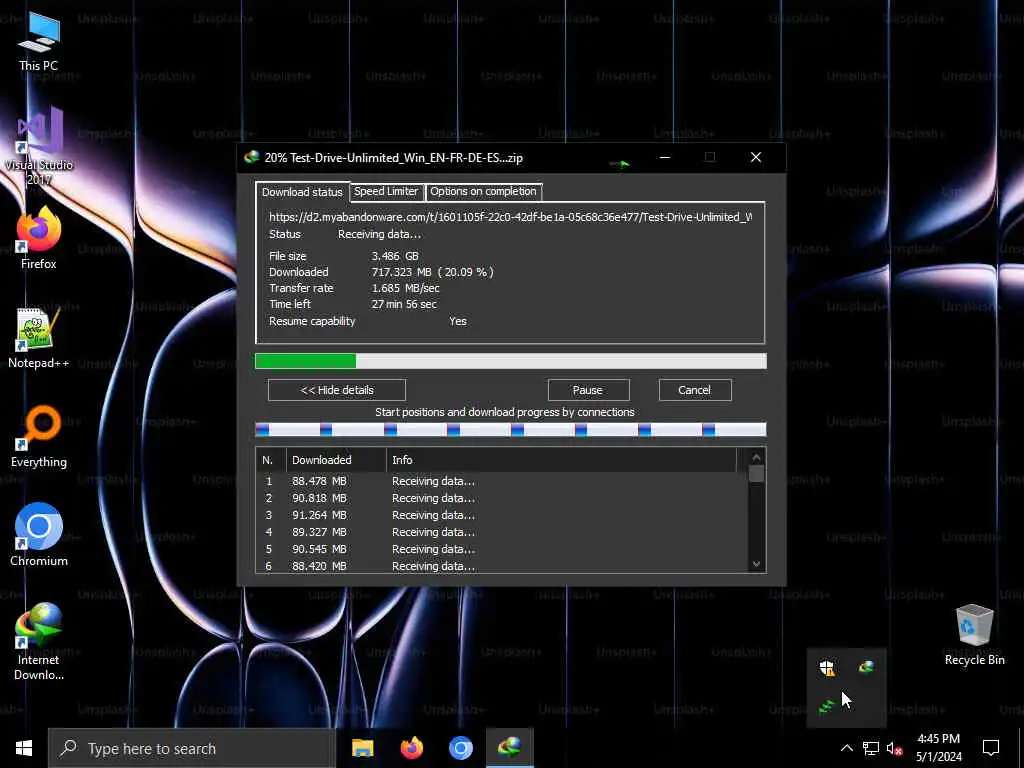
Task: Select connection row 1 with 88.478 MB
Action: coord(502,481)
